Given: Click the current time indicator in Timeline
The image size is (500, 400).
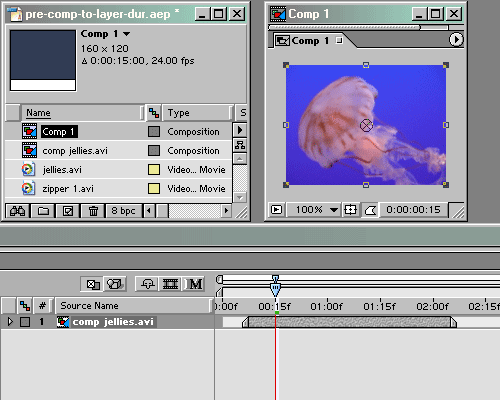Looking at the screenshot, I should 275,289.
